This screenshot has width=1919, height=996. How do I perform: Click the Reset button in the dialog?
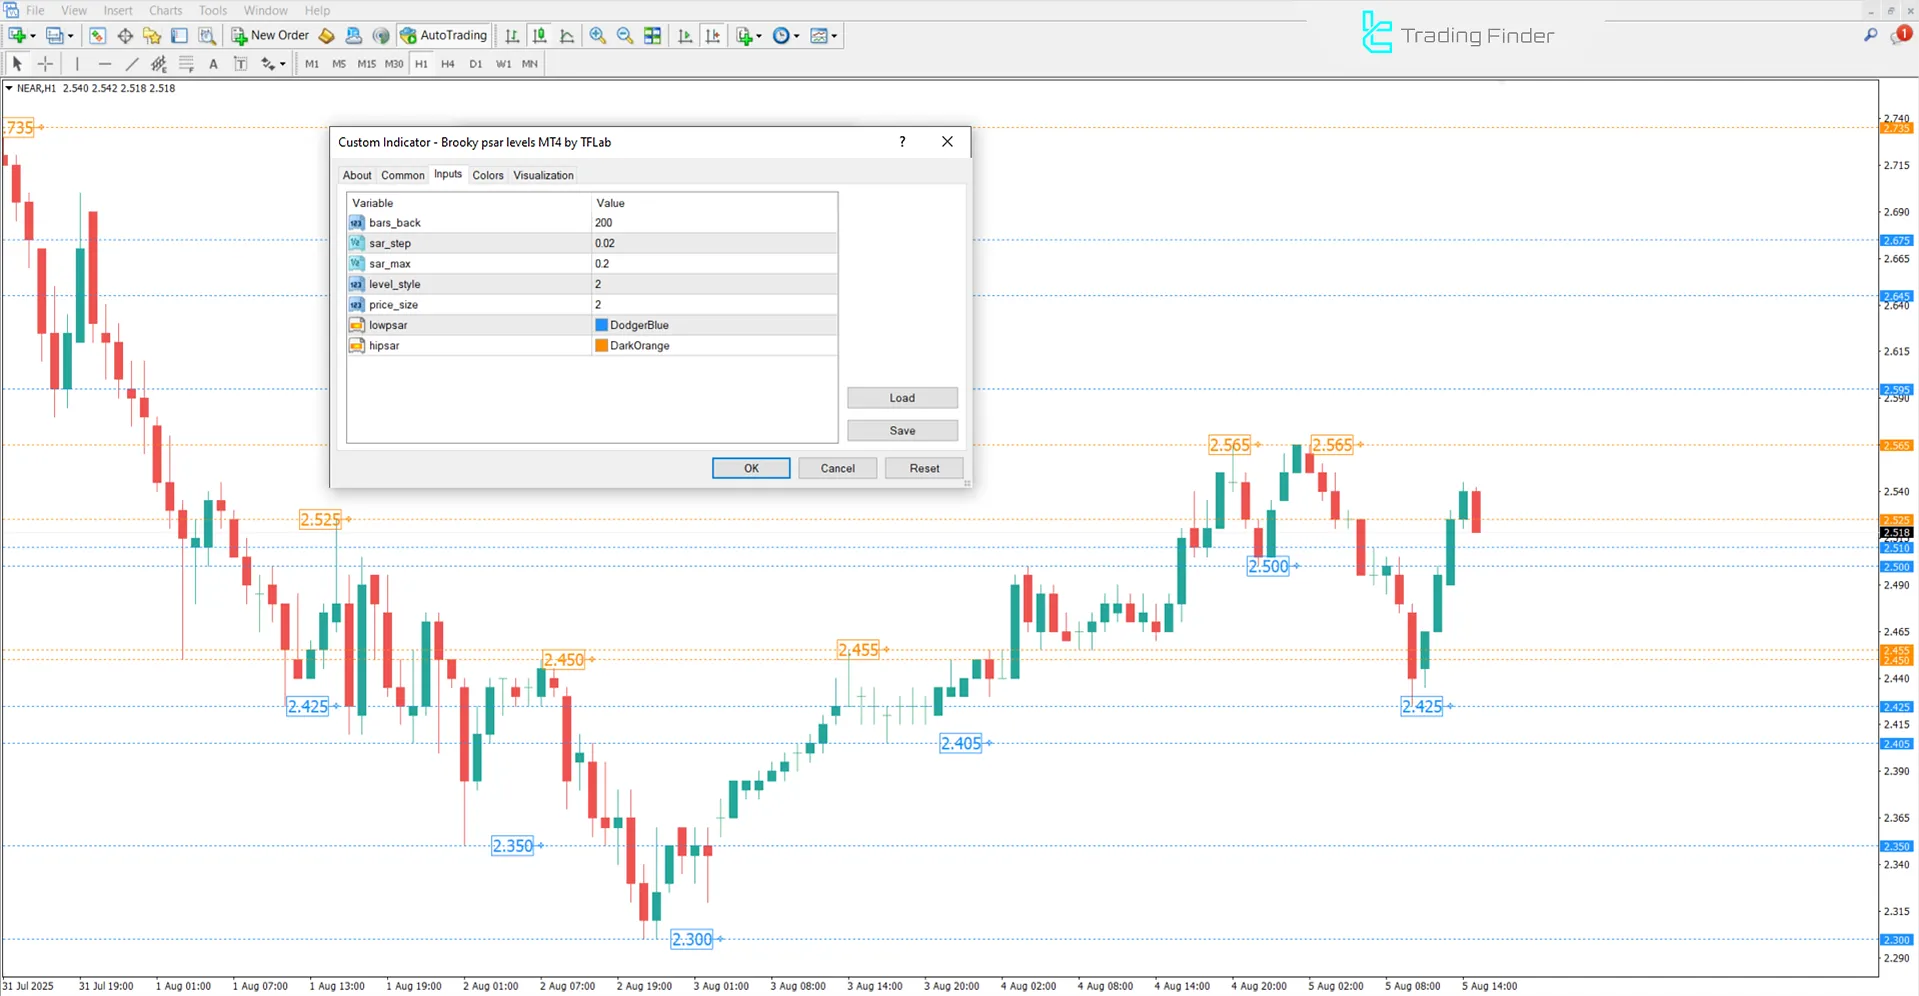[923, 467]
